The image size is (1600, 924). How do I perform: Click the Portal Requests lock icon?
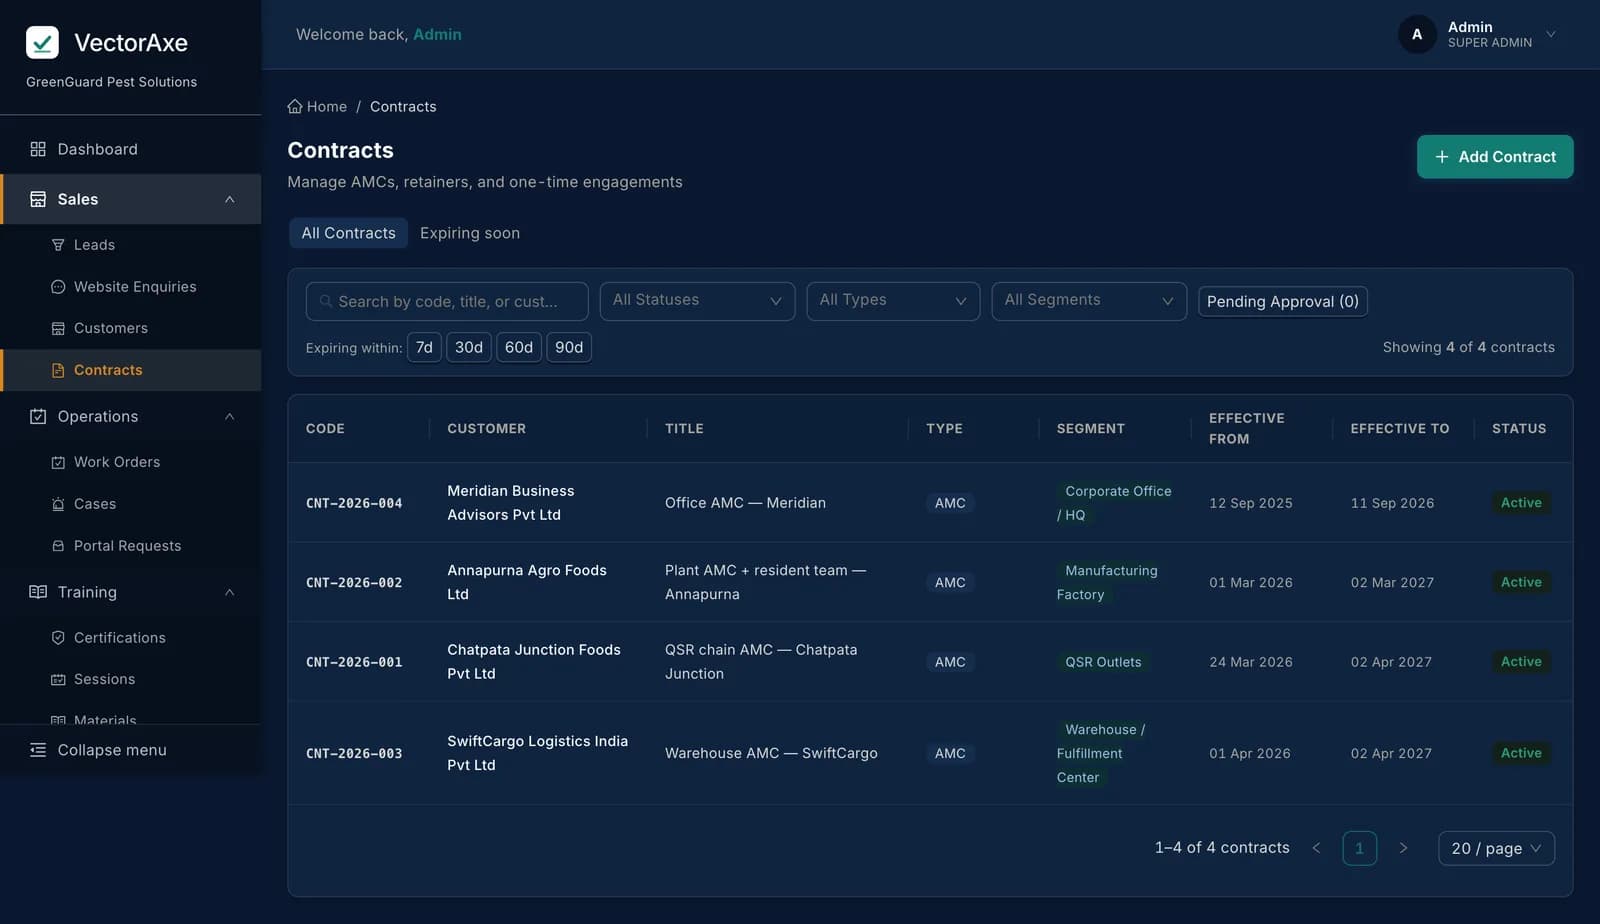coord(58,546)
